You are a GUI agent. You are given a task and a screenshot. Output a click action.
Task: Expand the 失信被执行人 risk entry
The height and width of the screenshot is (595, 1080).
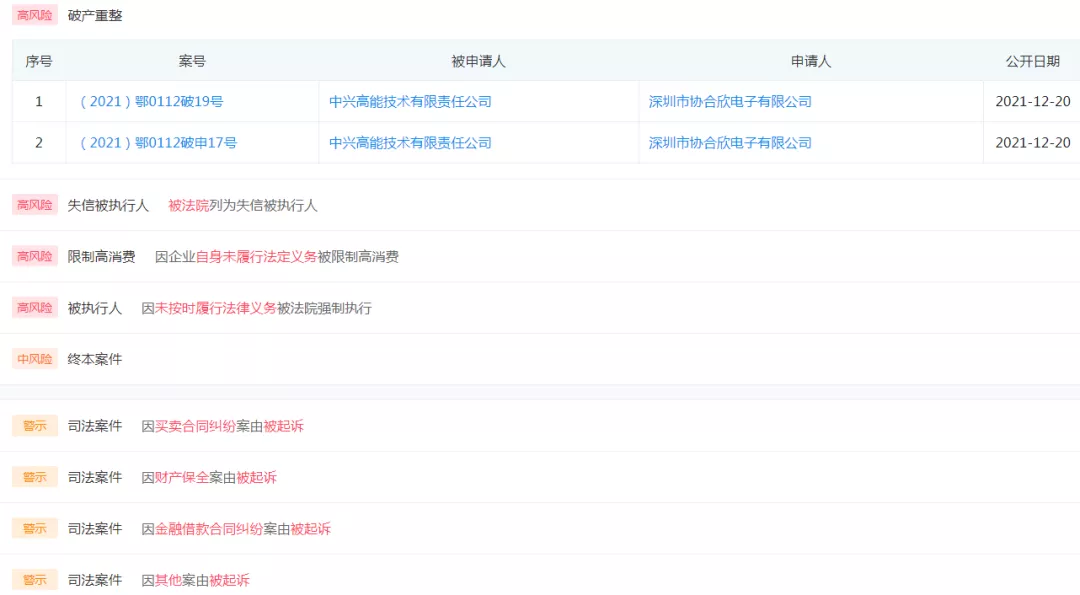point(108,206)
